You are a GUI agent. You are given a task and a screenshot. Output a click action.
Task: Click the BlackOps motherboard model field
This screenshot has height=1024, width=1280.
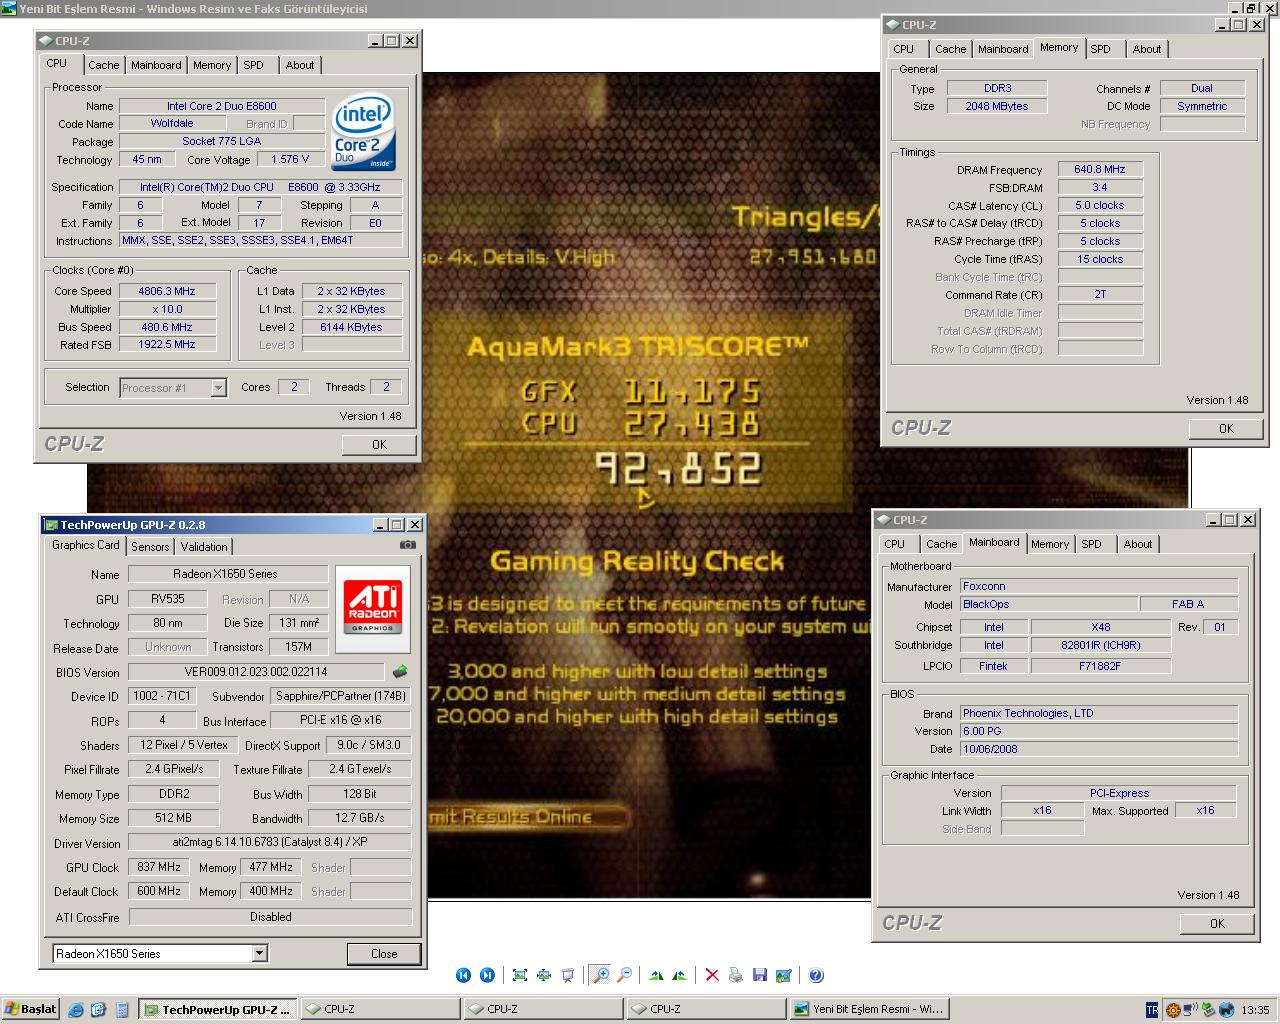coord(1048,604)
